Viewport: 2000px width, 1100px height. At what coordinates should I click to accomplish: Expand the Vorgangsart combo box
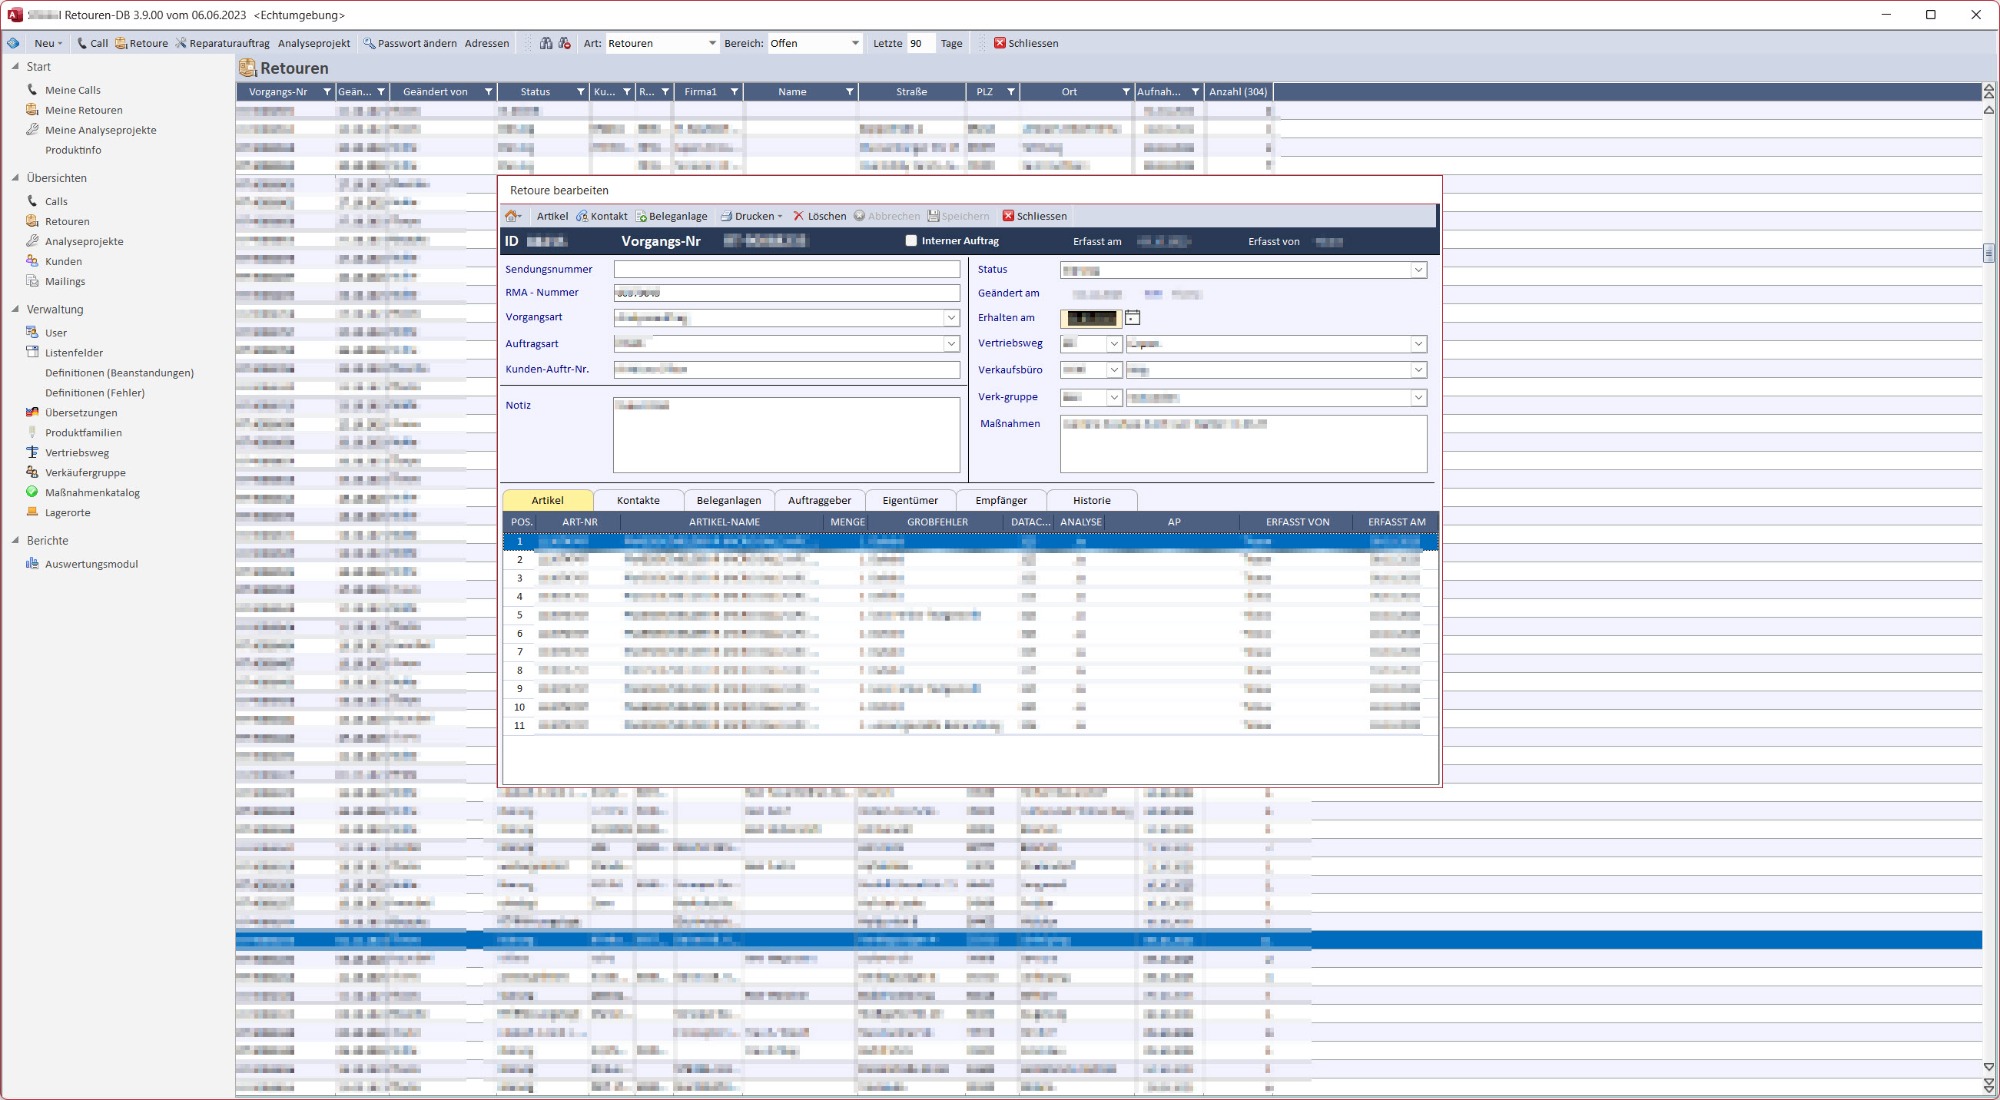[x=951, y=318]
